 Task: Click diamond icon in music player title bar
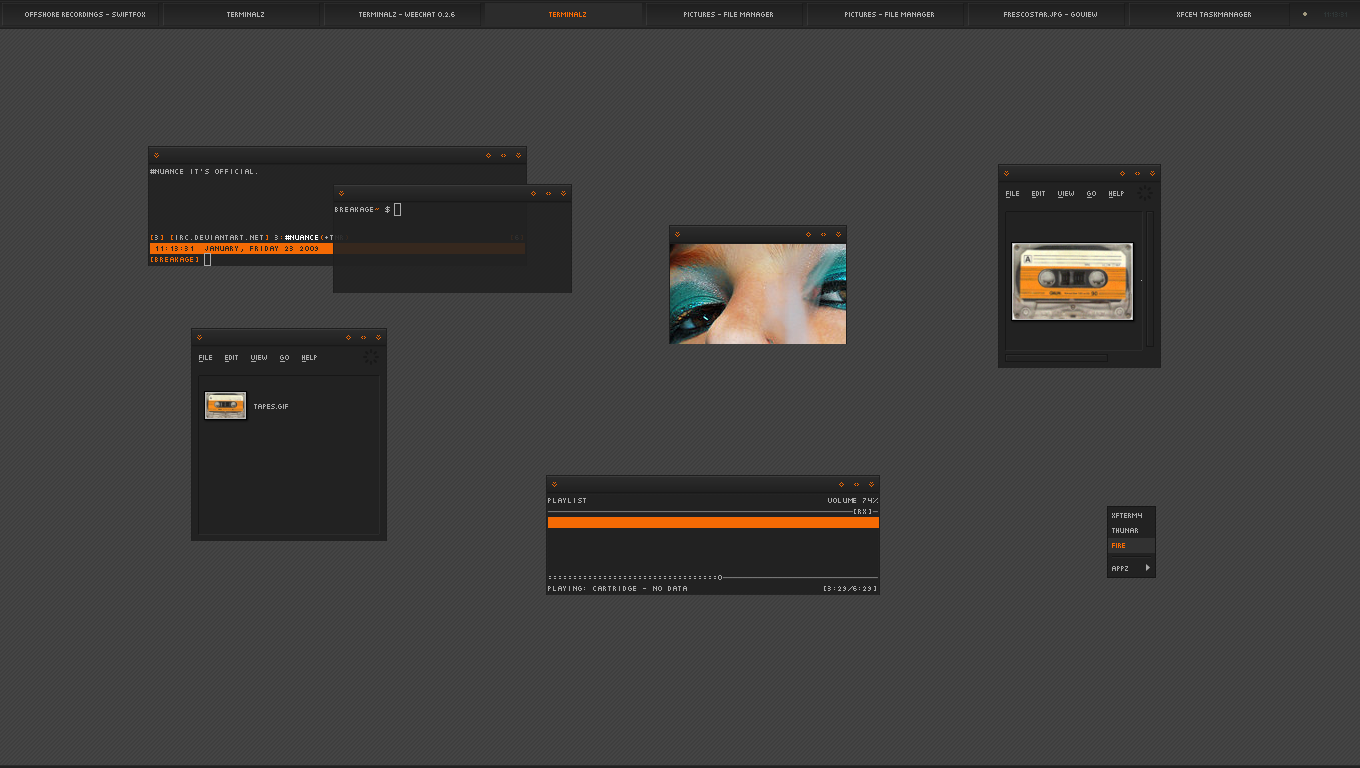coord(841,484)
